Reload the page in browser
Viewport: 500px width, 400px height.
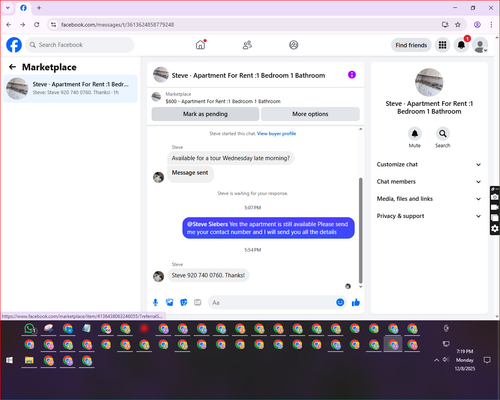click(x=37, y=24)
